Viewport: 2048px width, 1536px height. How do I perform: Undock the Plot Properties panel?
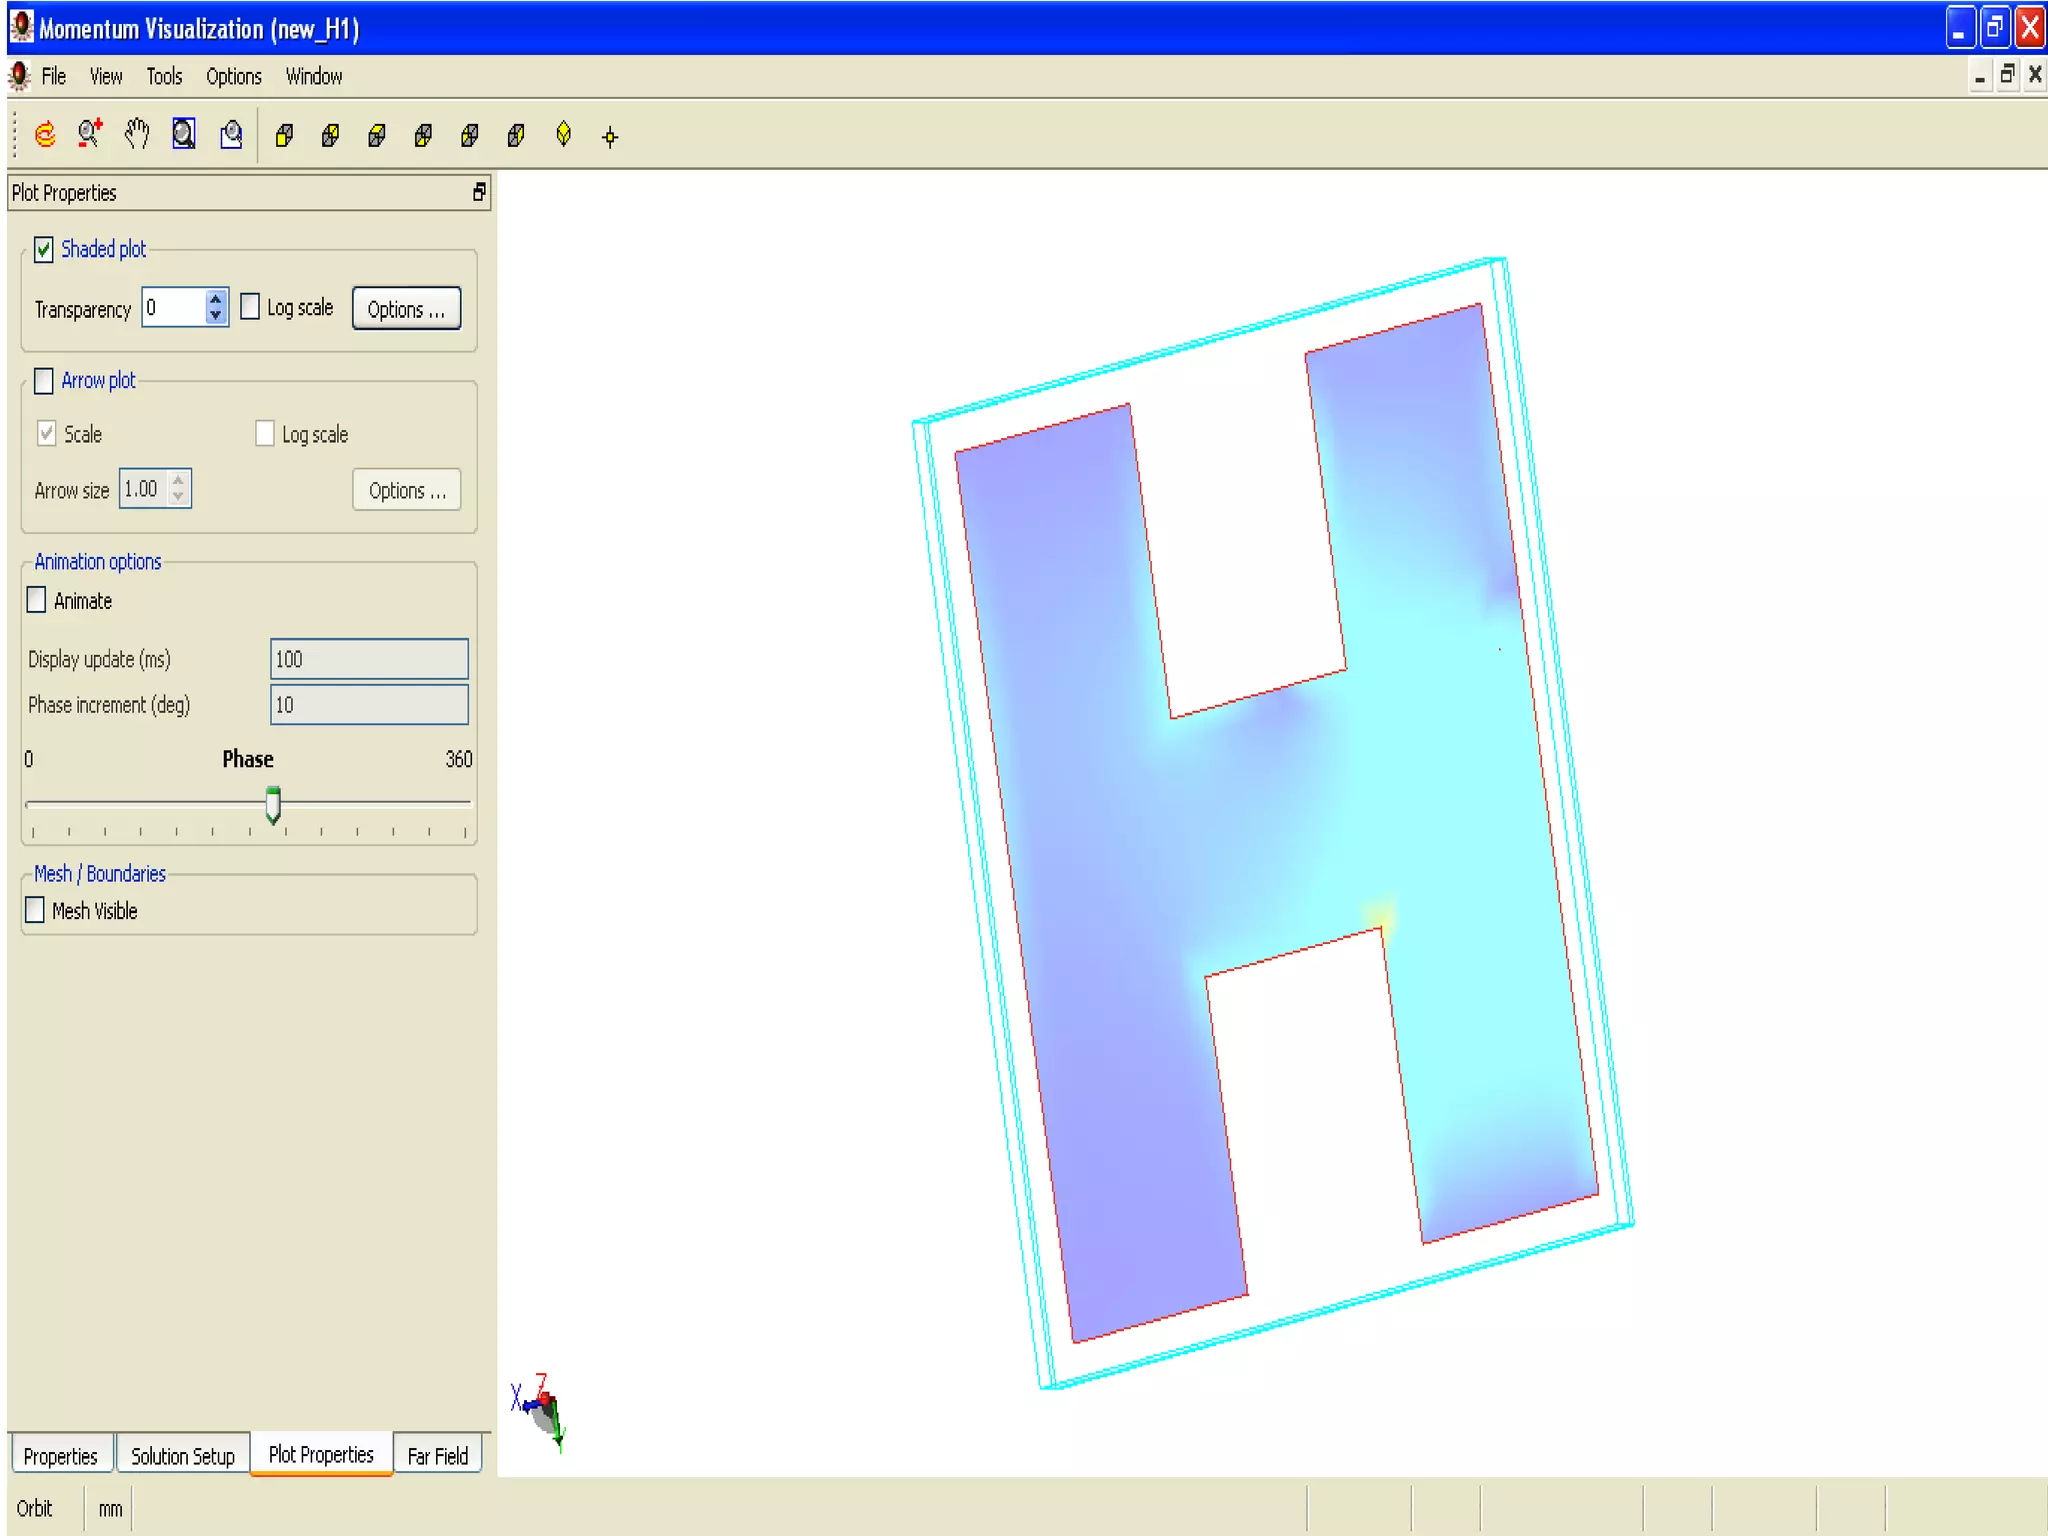coord(479,192)
